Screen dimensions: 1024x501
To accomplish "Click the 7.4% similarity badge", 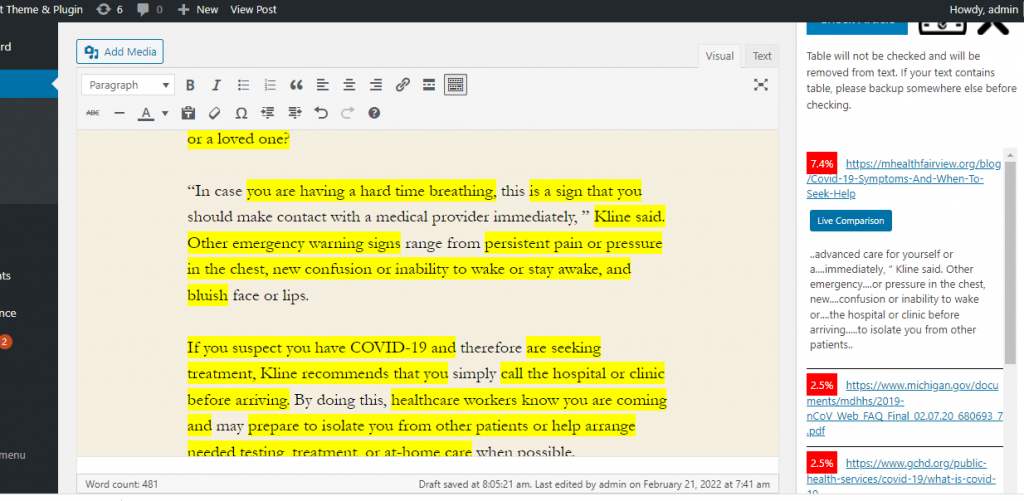I will 822,163.
